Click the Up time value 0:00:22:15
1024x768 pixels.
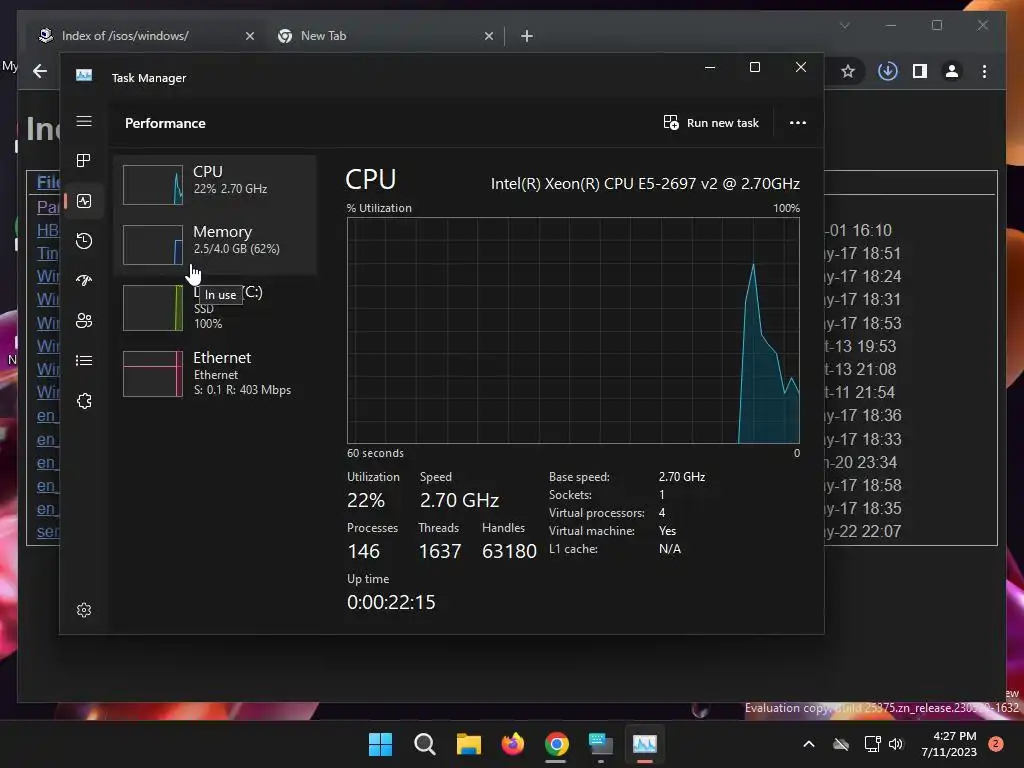391,602
